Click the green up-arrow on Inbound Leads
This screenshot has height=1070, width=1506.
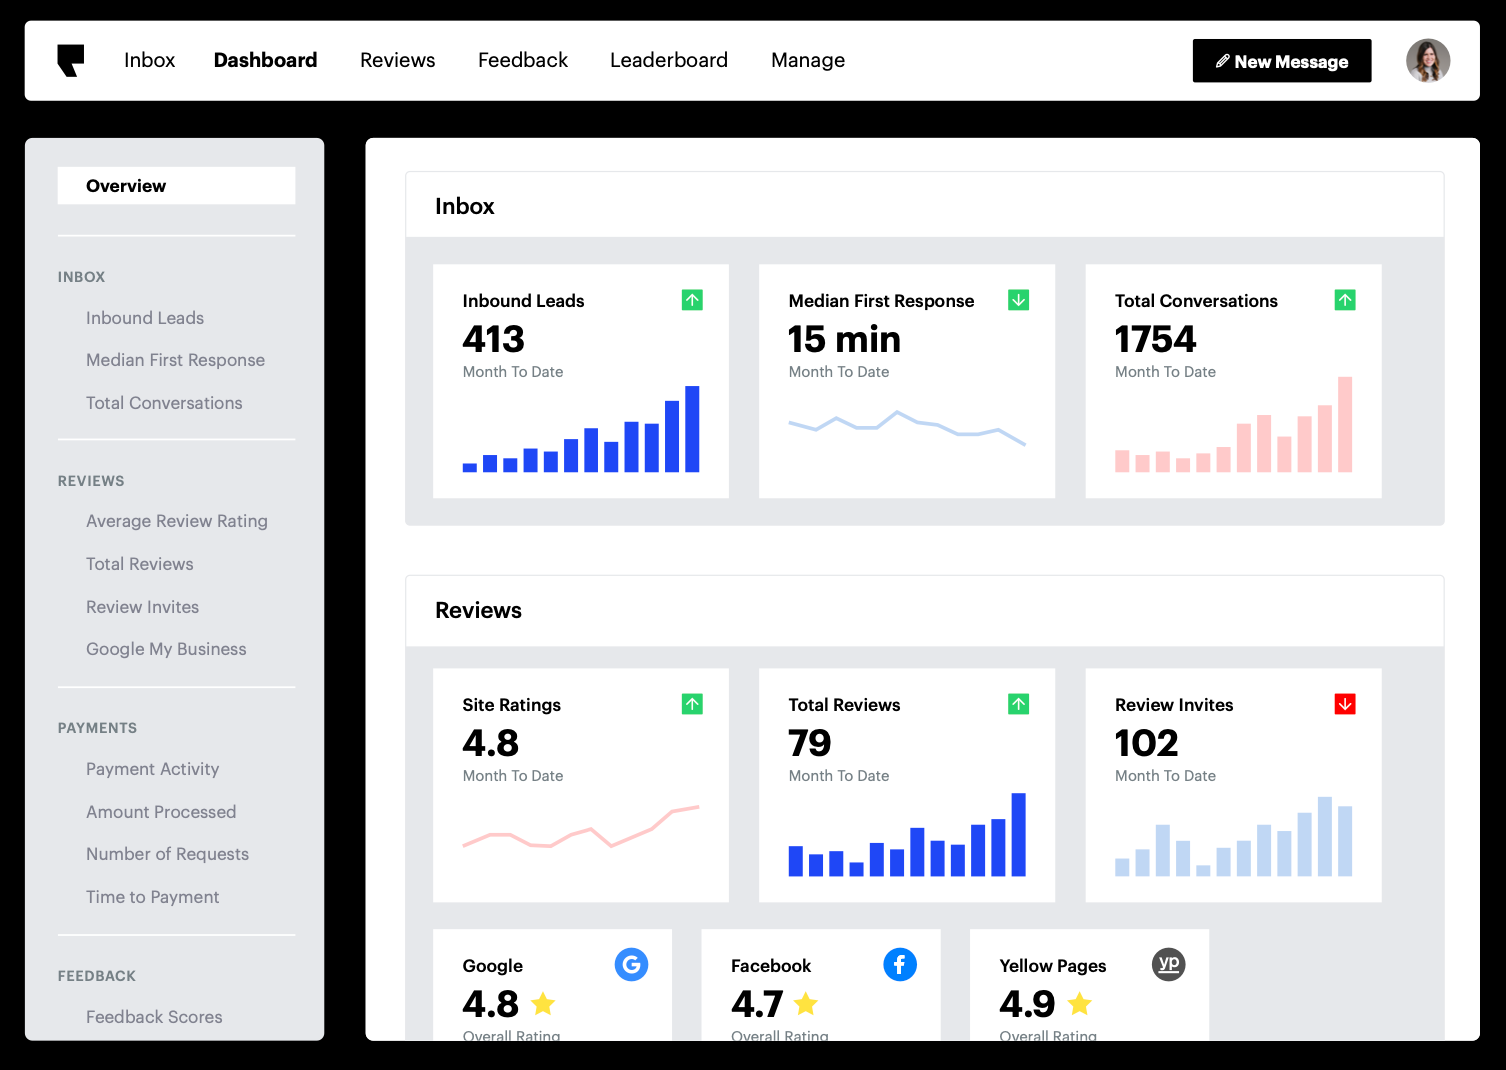pos(691,299)
